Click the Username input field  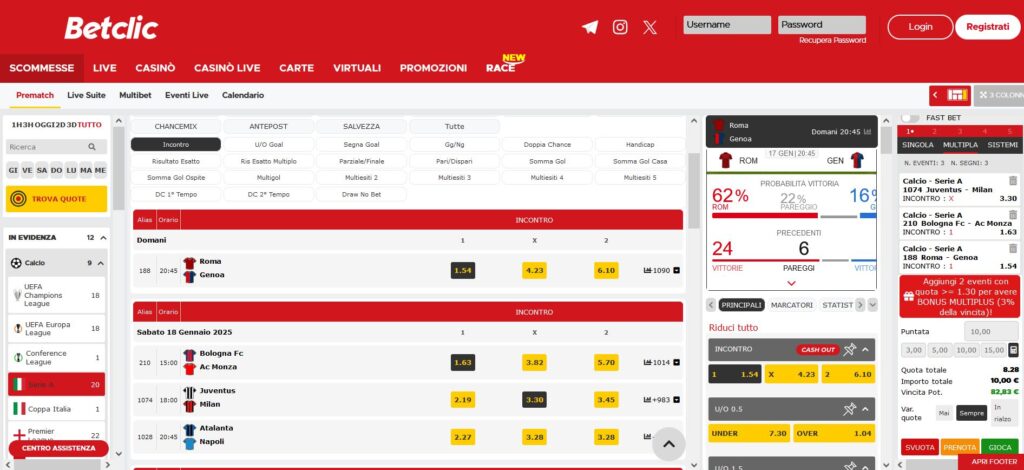tap(727, 25)
